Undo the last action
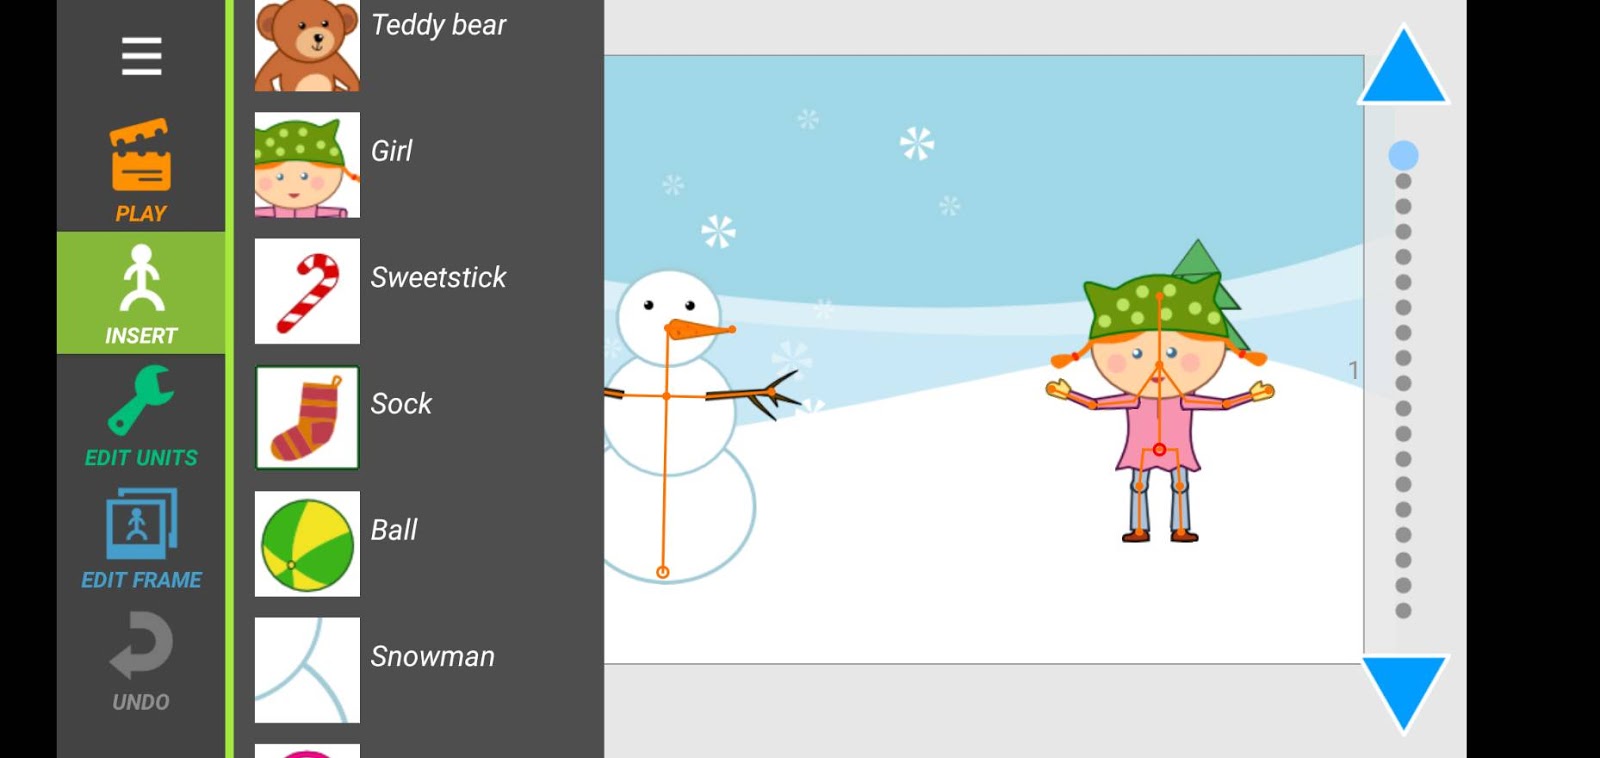 click(141, 662)
